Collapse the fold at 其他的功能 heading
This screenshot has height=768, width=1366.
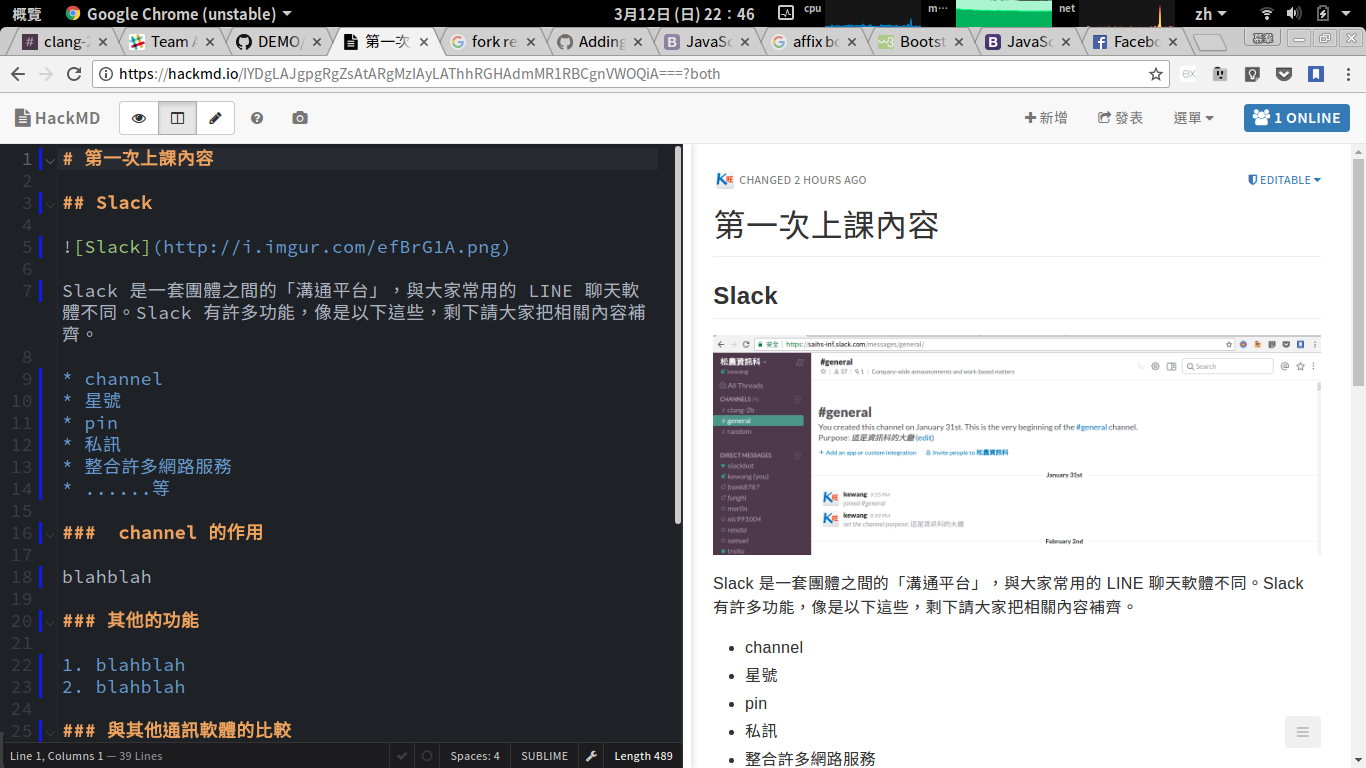[50, 622]
